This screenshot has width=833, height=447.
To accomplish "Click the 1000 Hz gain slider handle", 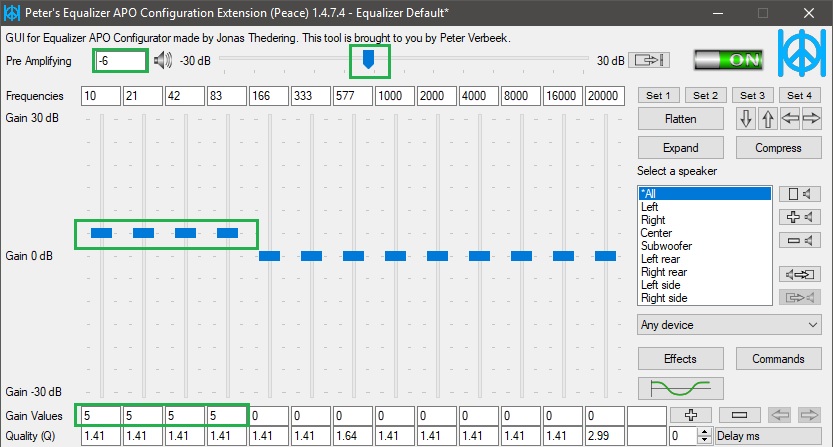I will coord(395,256).
